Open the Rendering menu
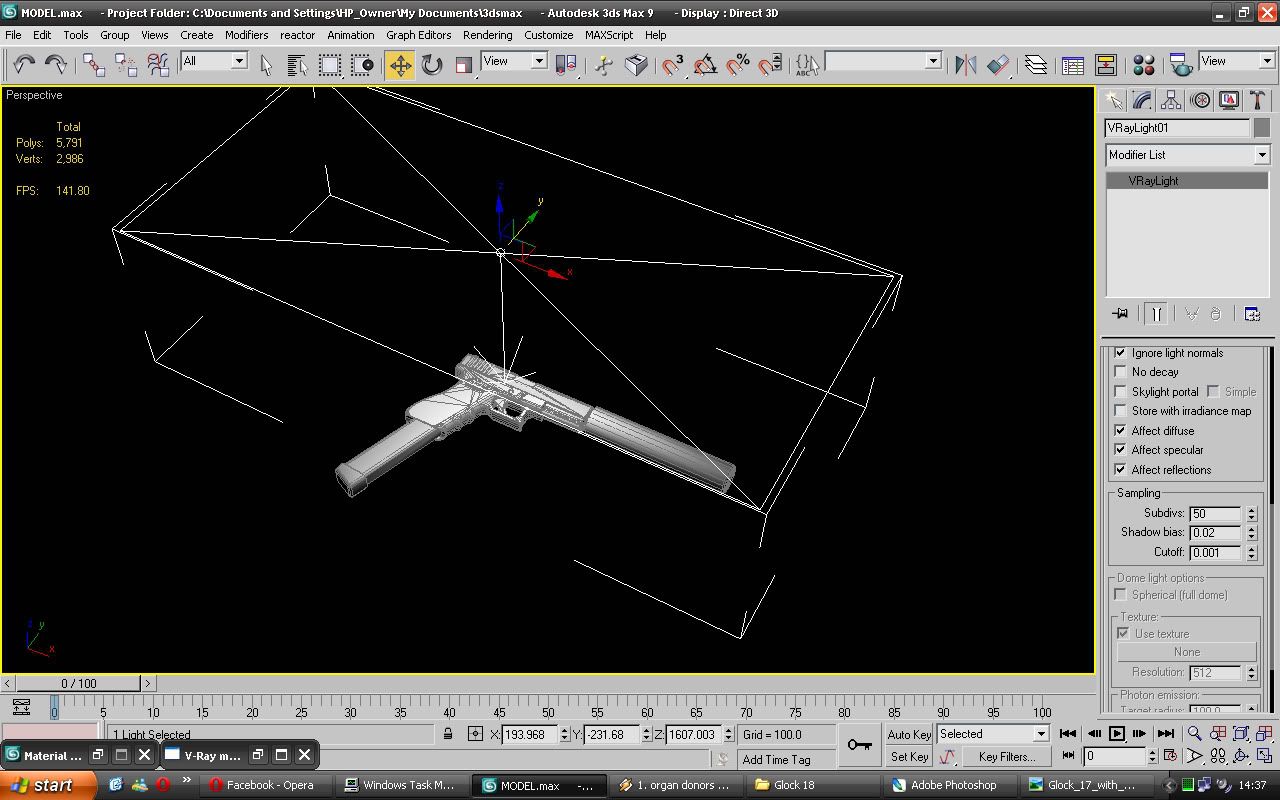 pyautogui.click(x=487, y=34)
